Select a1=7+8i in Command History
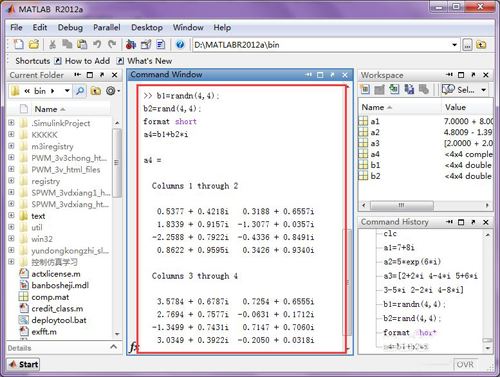Image resolution: width=500 pixels, height=377 pixels. [399, 248]
